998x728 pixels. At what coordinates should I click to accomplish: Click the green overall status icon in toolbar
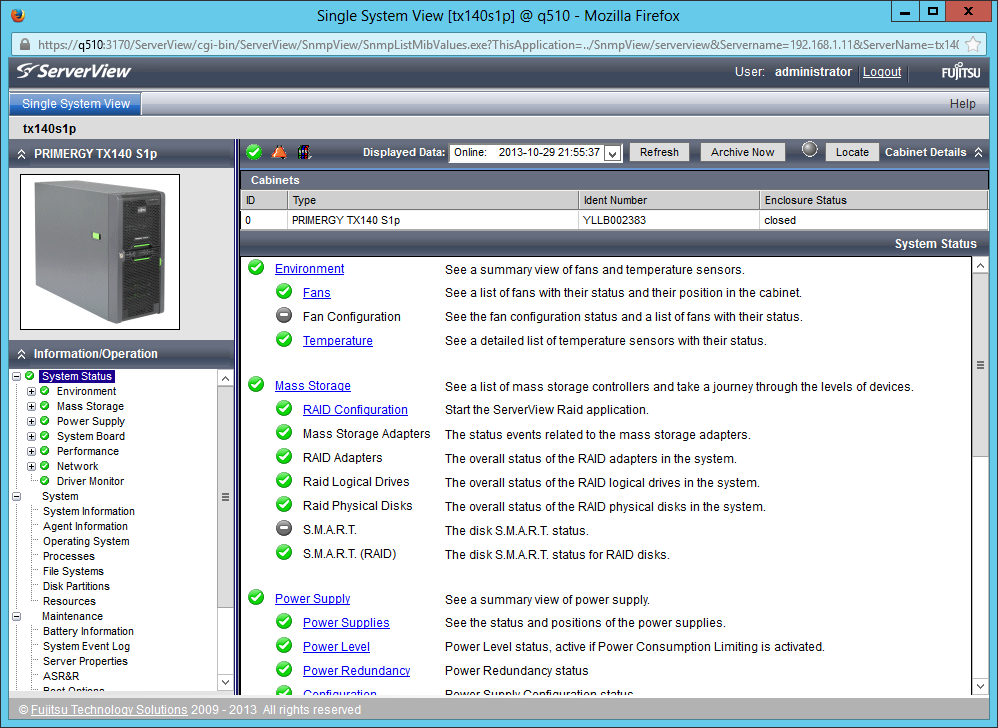pos(254,152)
